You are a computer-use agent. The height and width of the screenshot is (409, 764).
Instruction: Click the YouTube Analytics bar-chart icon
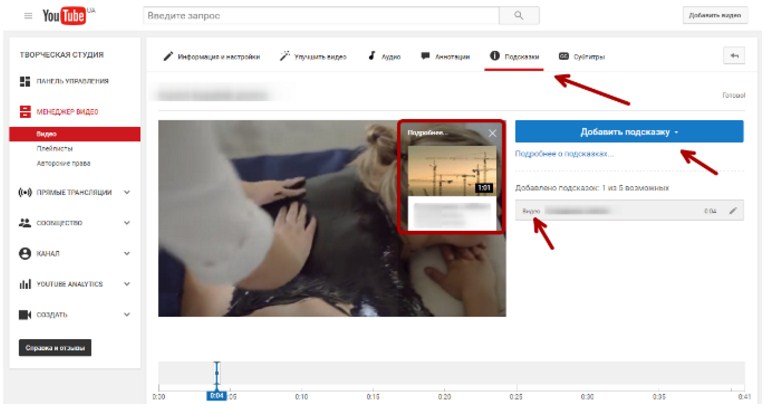click(x=25, y=284)
